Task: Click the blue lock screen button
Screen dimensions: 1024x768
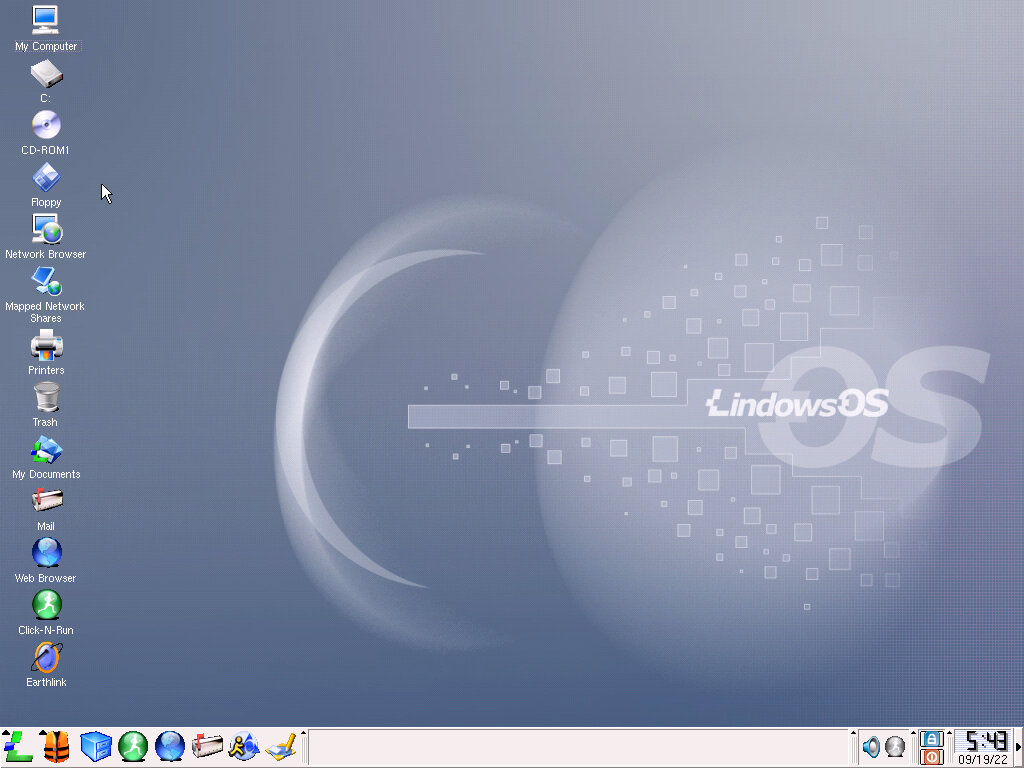Action: [x=932, y=738]
